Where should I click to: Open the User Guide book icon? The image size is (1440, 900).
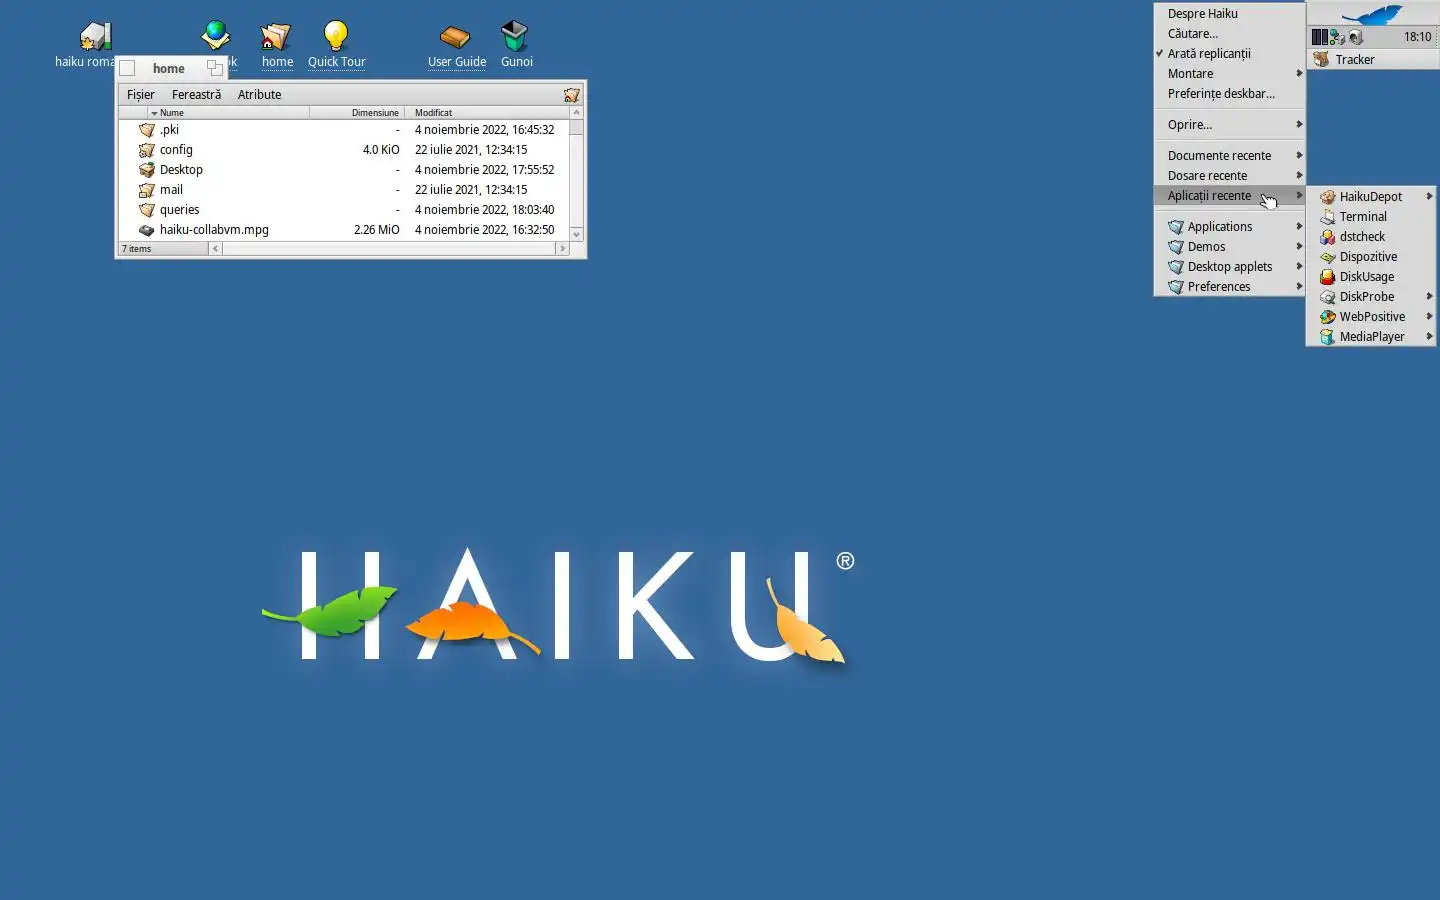tap(456, 44)
